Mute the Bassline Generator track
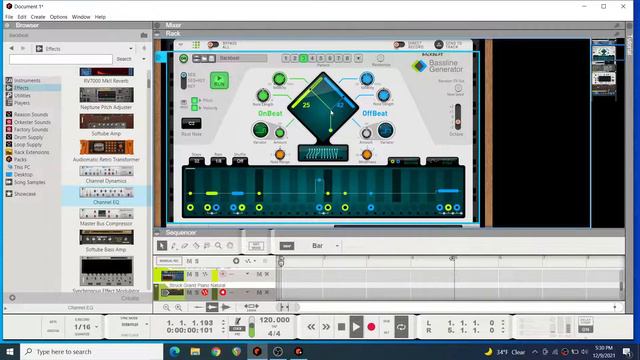 (189, 275)
